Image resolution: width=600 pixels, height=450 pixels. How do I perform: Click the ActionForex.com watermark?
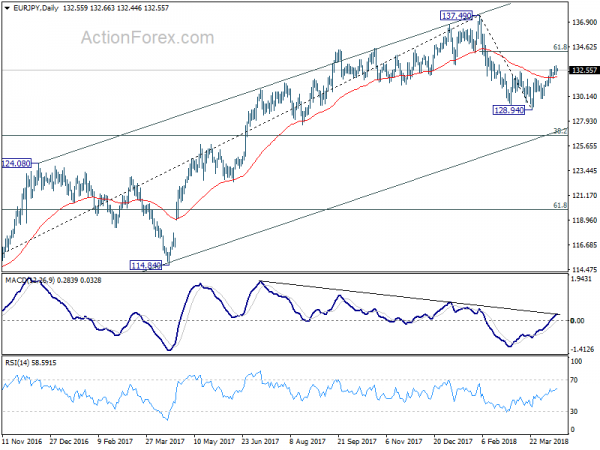[147, 38]
